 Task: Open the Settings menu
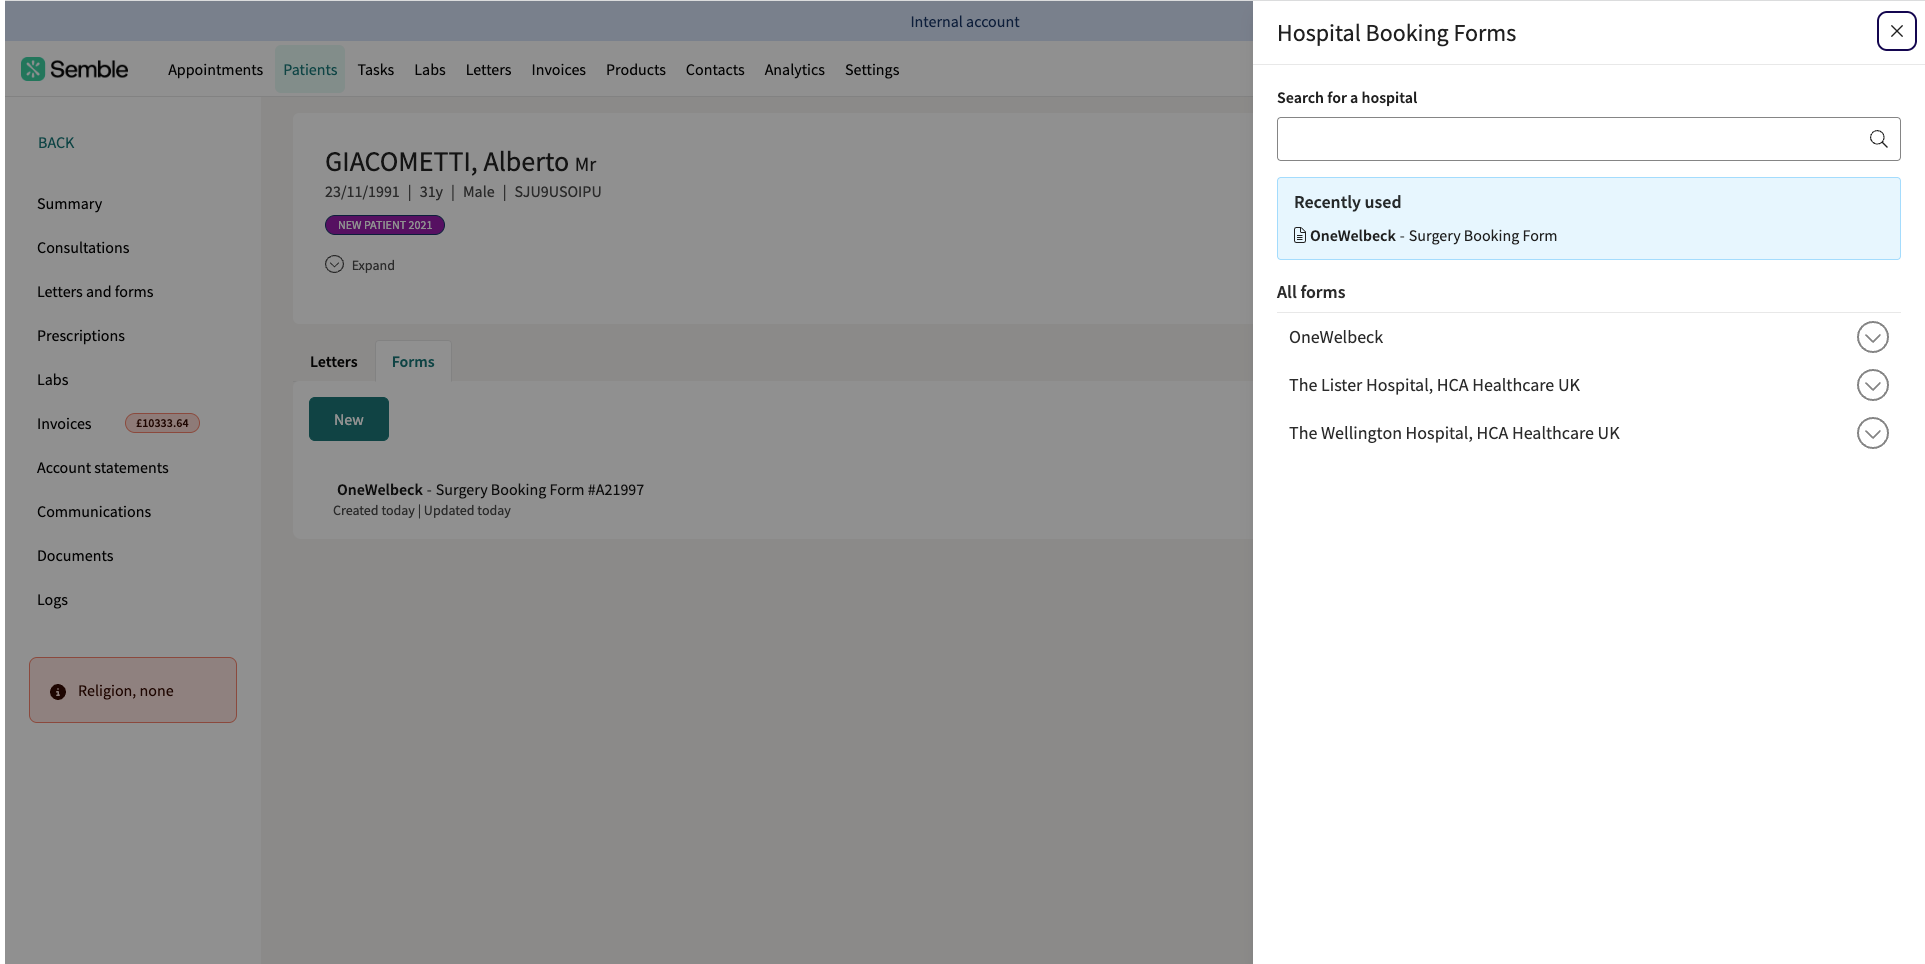tap(872, 70)
